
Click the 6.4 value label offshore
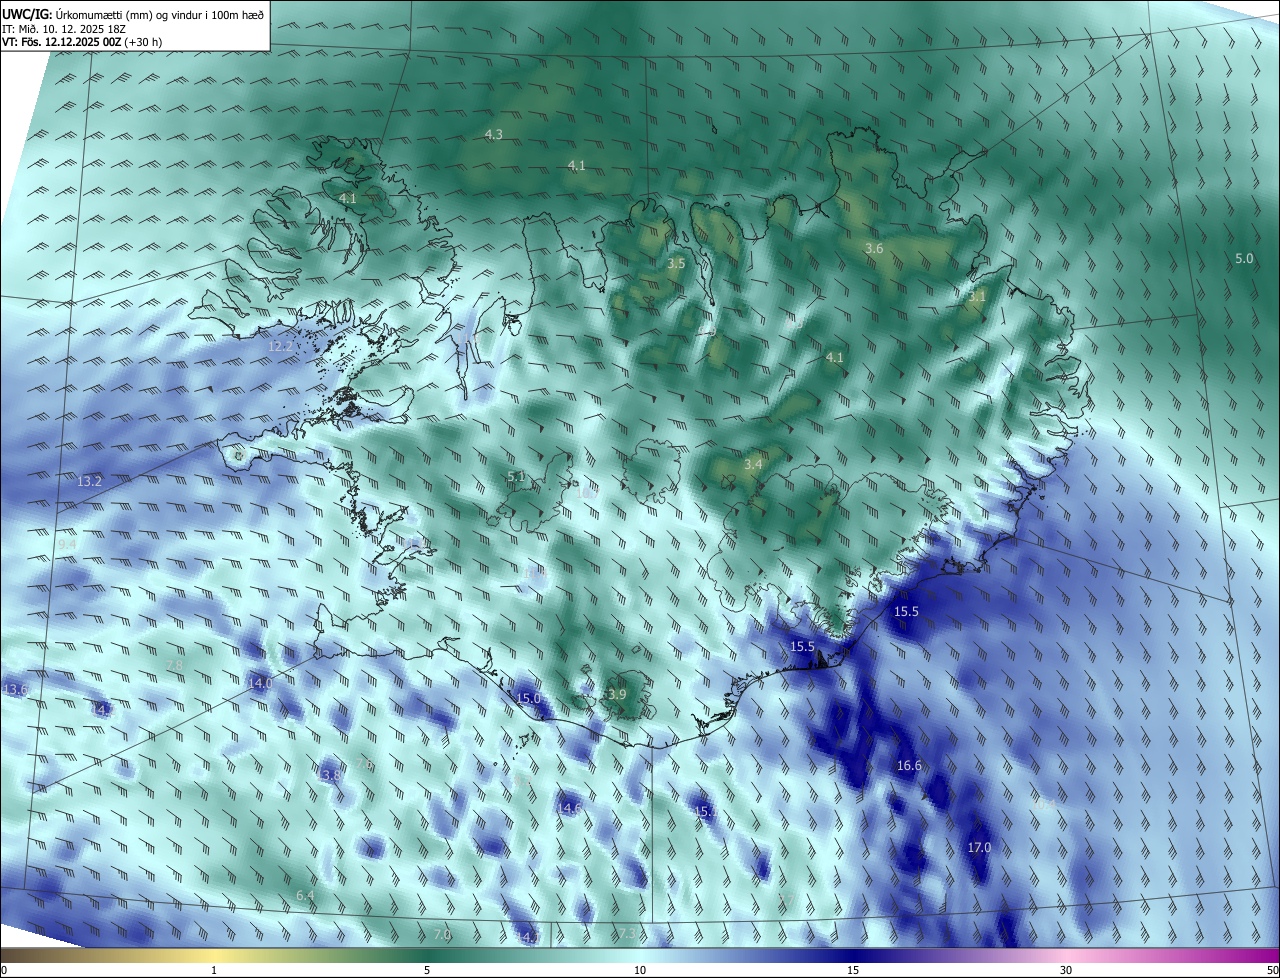point(305,895)
